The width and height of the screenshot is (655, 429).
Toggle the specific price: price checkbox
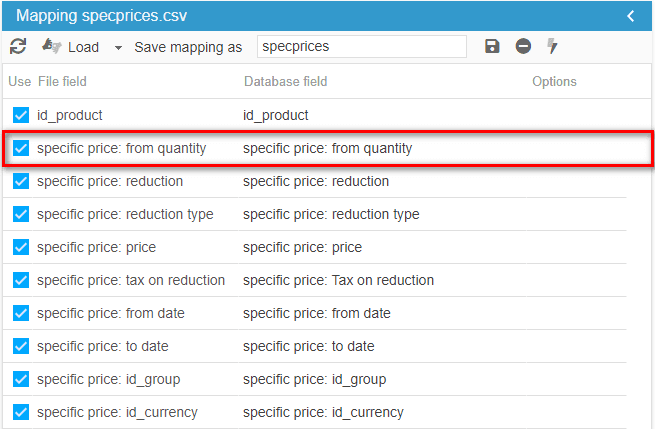coord(21,248)
